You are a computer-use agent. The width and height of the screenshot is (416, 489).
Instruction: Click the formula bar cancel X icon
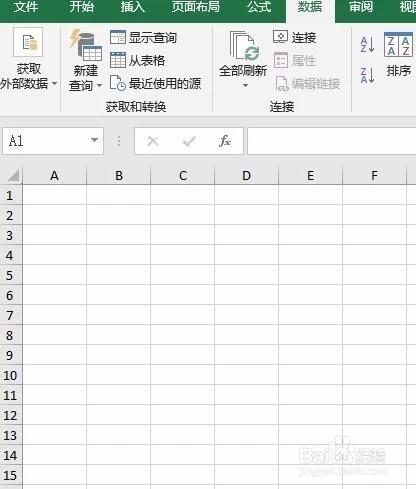(153, 141)
